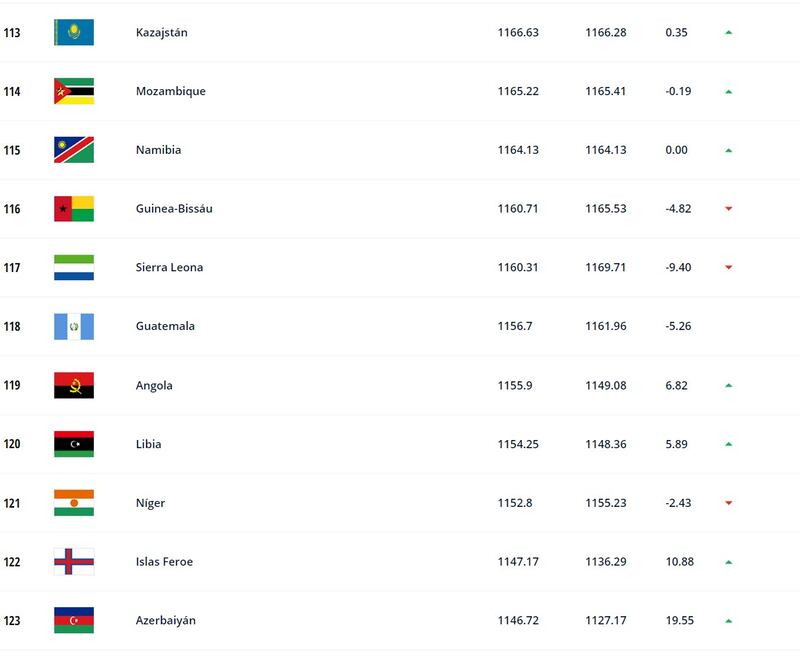Click the red down arrow for Níger
The image size is (800, 663).
(729, 503)
